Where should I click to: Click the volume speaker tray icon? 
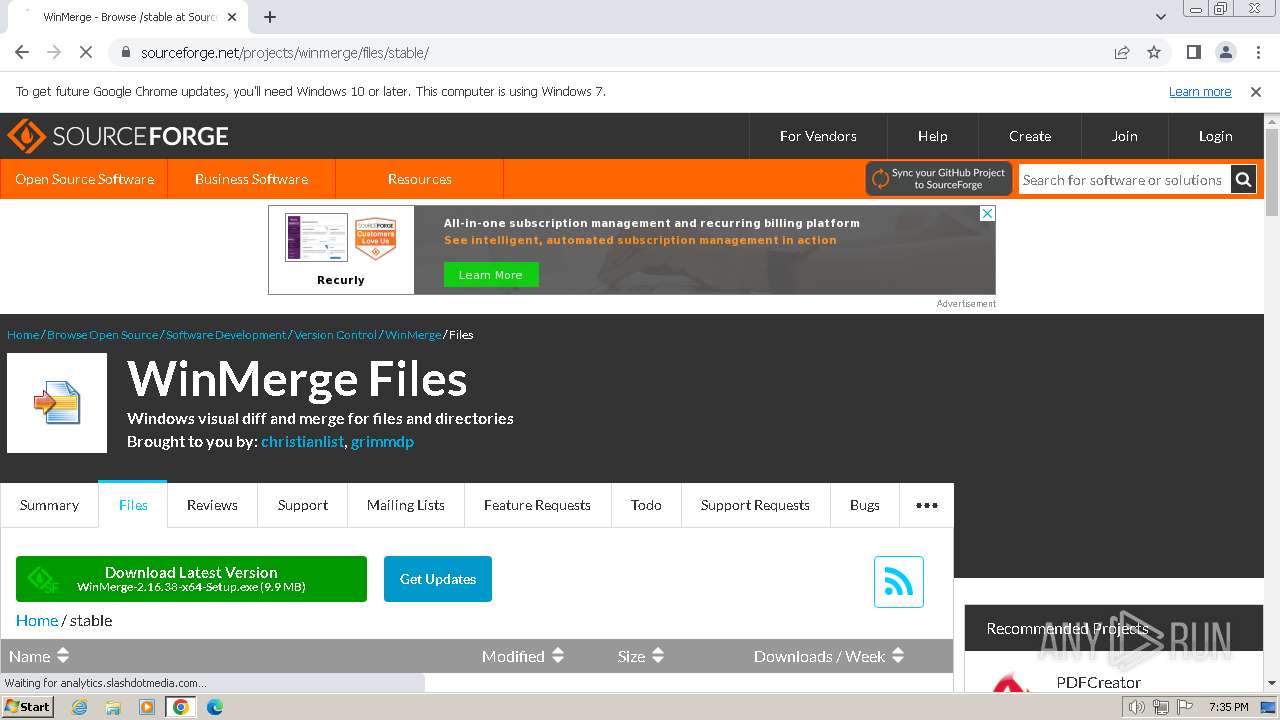[x=1137, y=707]
